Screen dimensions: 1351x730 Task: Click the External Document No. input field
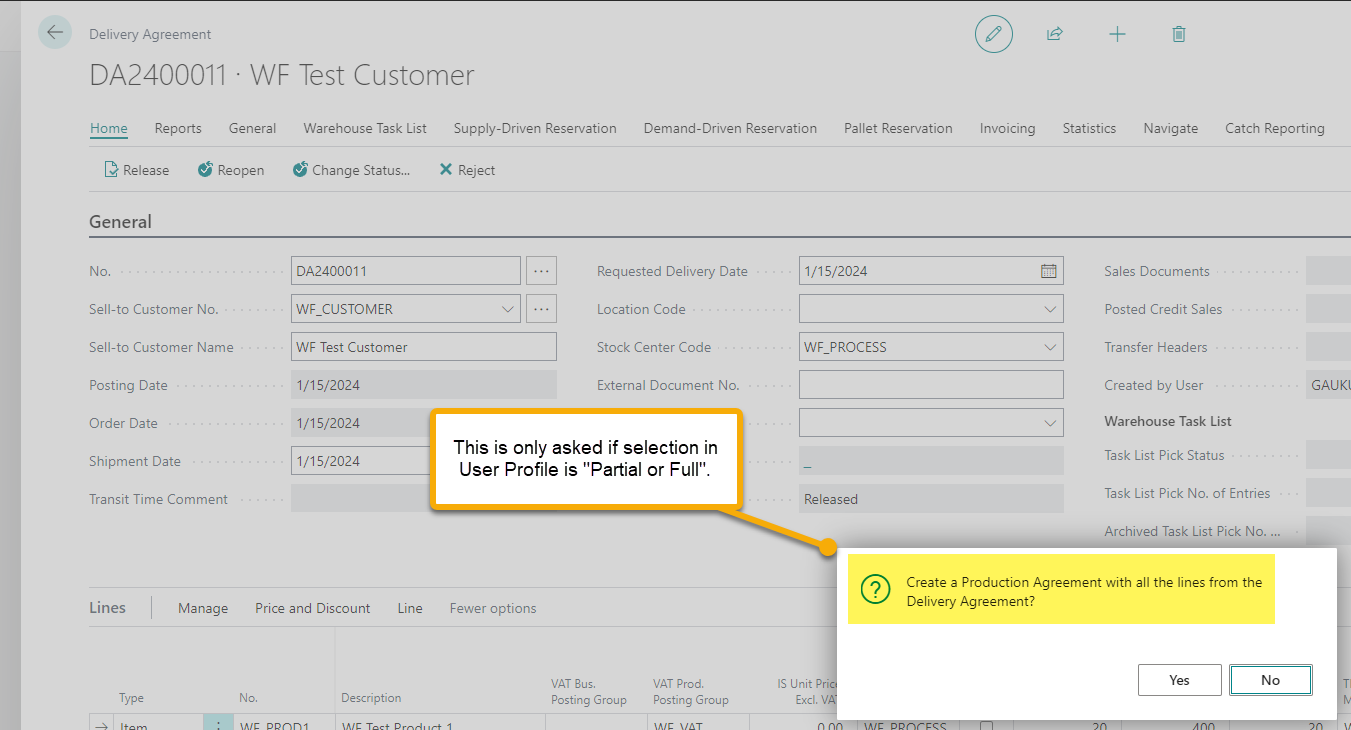[930, 385]
